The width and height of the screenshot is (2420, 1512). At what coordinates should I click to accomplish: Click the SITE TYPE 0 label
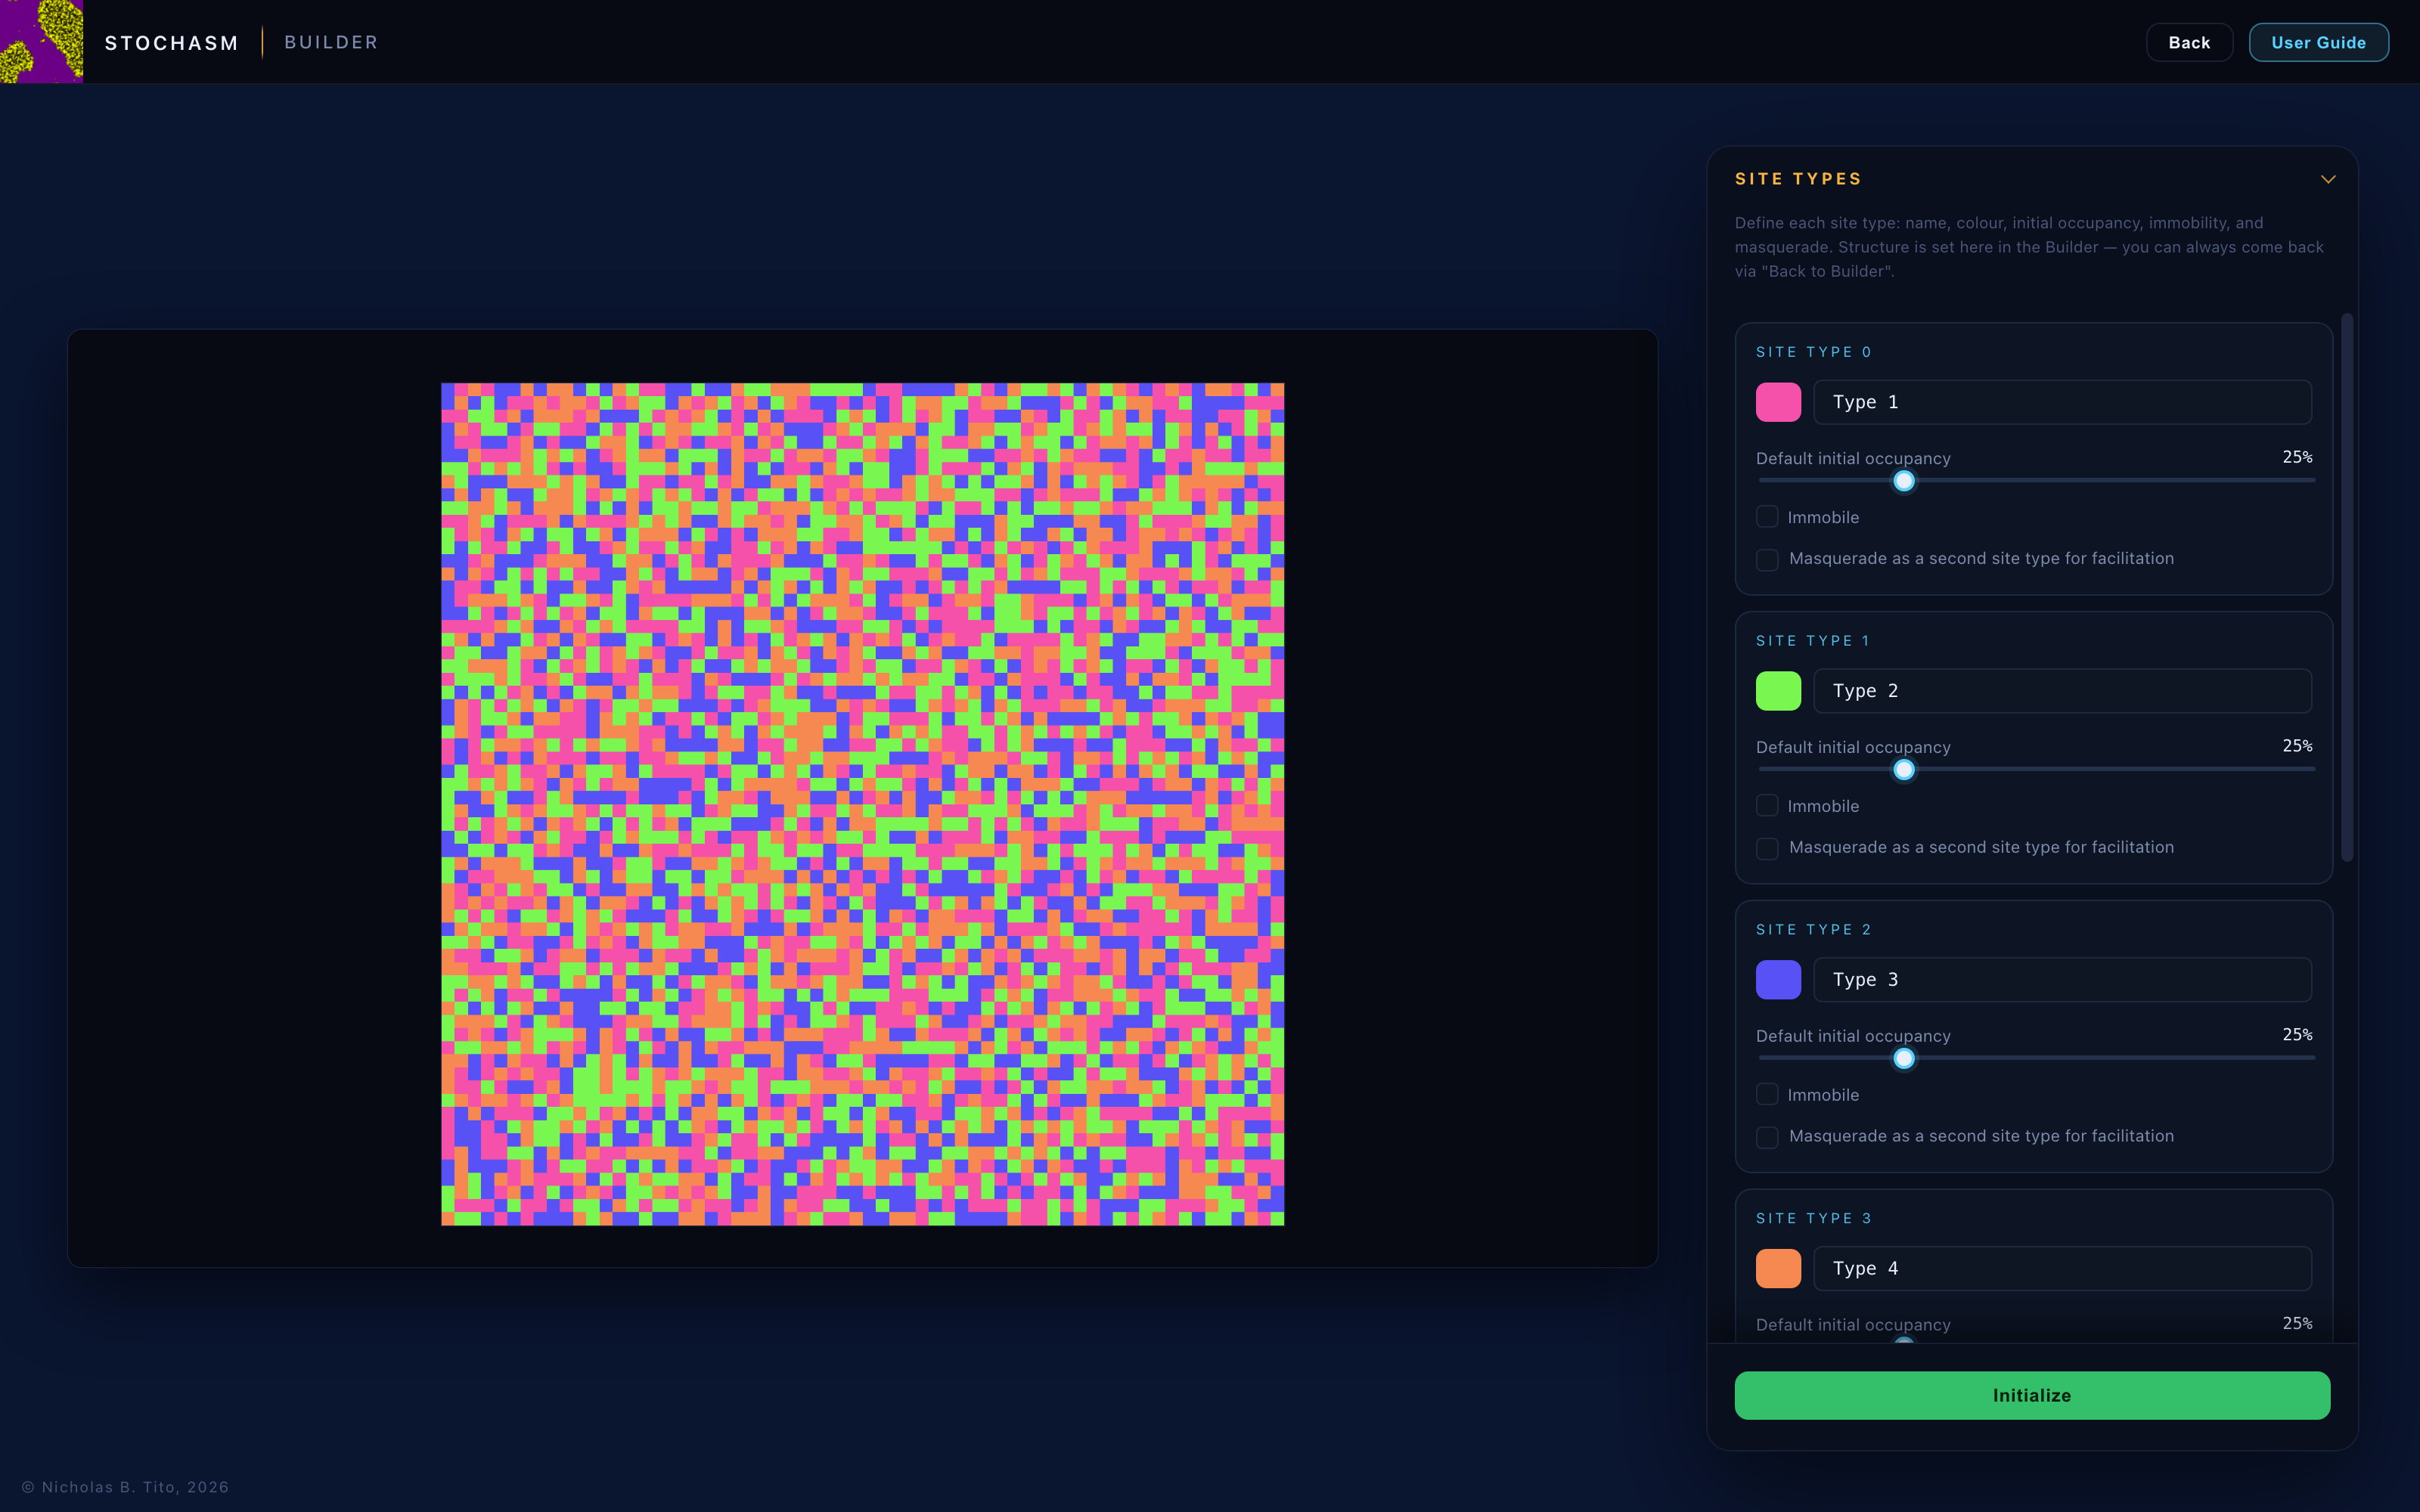(1813, 352)
